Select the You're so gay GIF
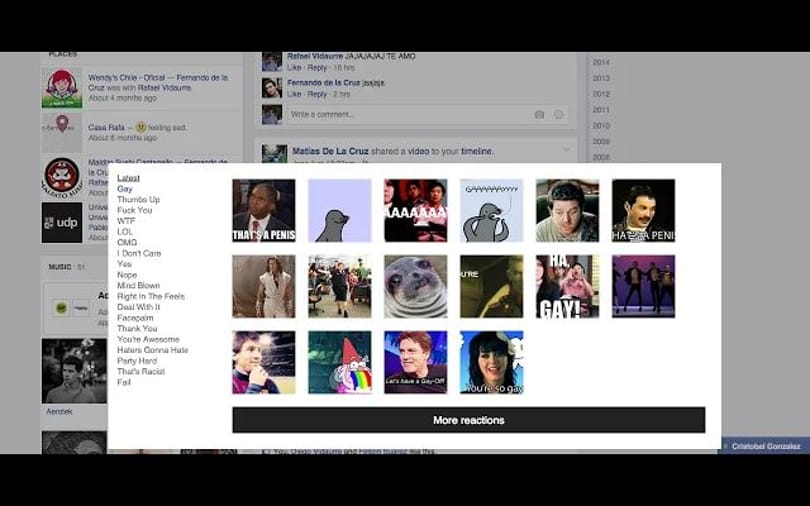810x506 pixels. [491, 362]
